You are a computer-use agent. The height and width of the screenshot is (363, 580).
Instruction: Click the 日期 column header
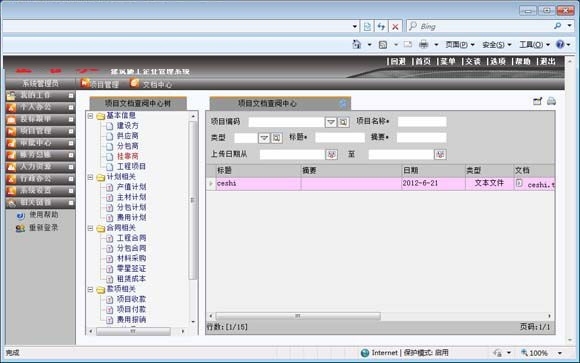click(x=433, y=170)
